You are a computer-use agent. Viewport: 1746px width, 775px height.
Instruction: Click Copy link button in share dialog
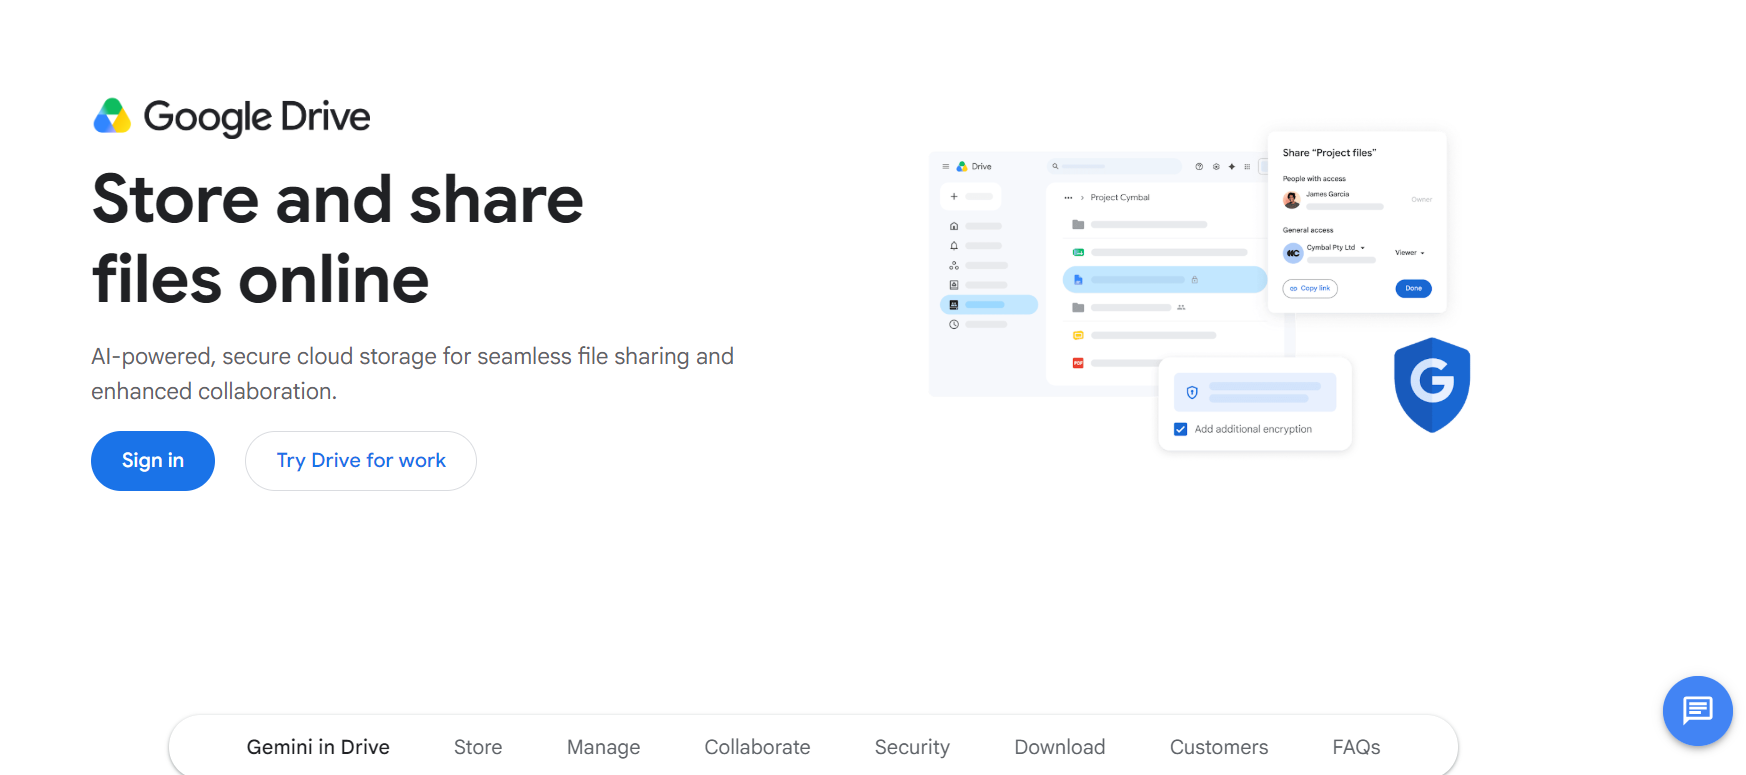coord(1310,288)
